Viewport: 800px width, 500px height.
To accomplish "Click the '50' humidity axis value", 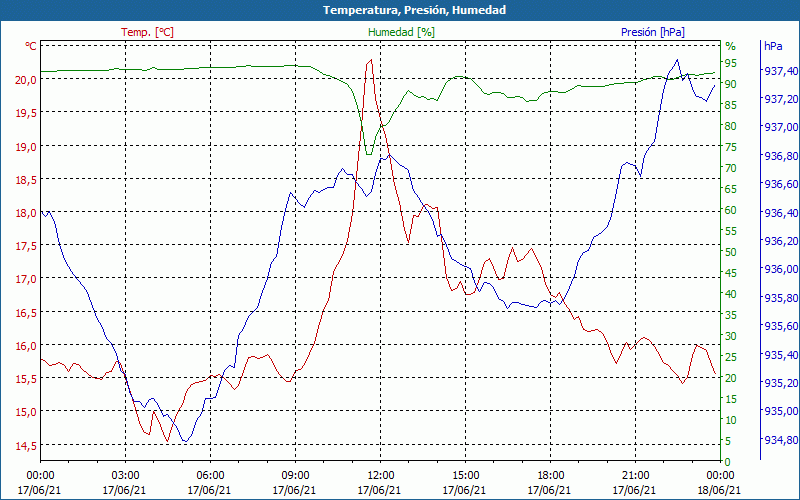I will pos(731,252).
